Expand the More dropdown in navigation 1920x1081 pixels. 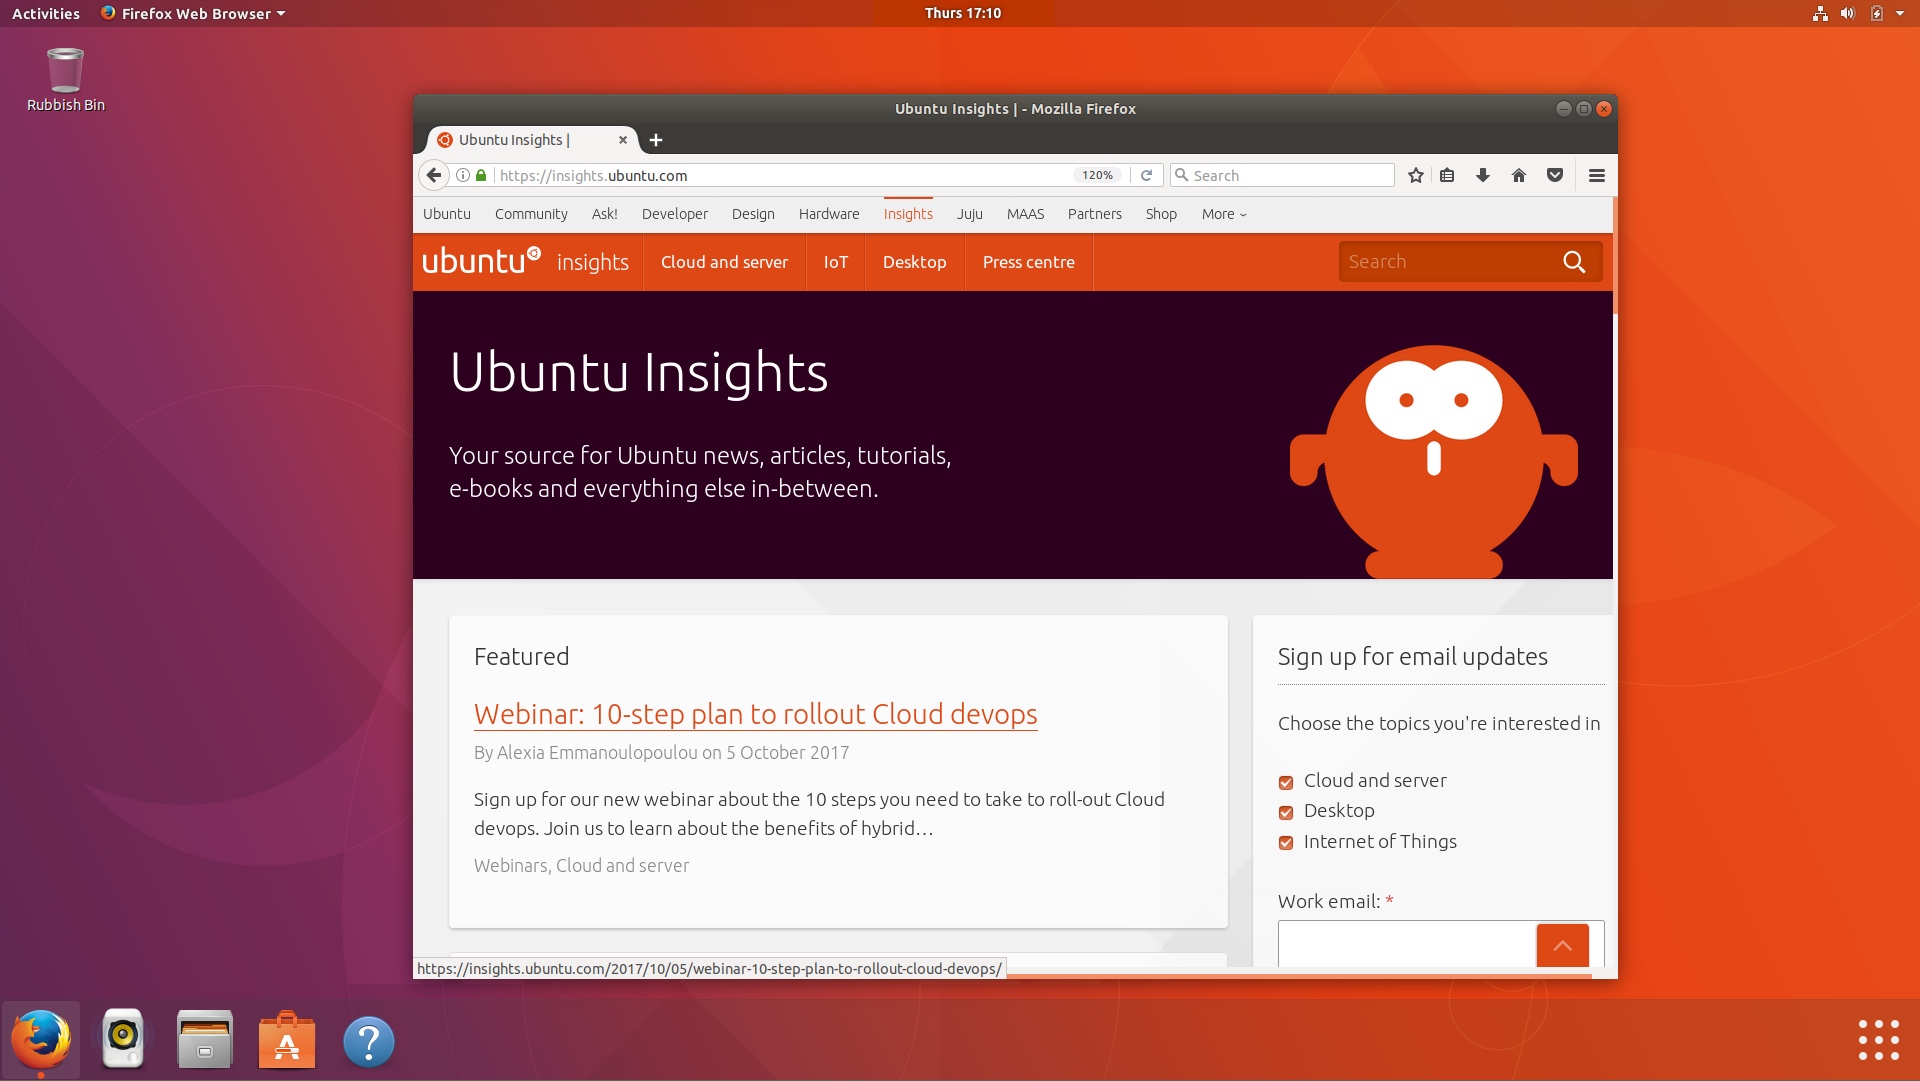(1224, 214)
